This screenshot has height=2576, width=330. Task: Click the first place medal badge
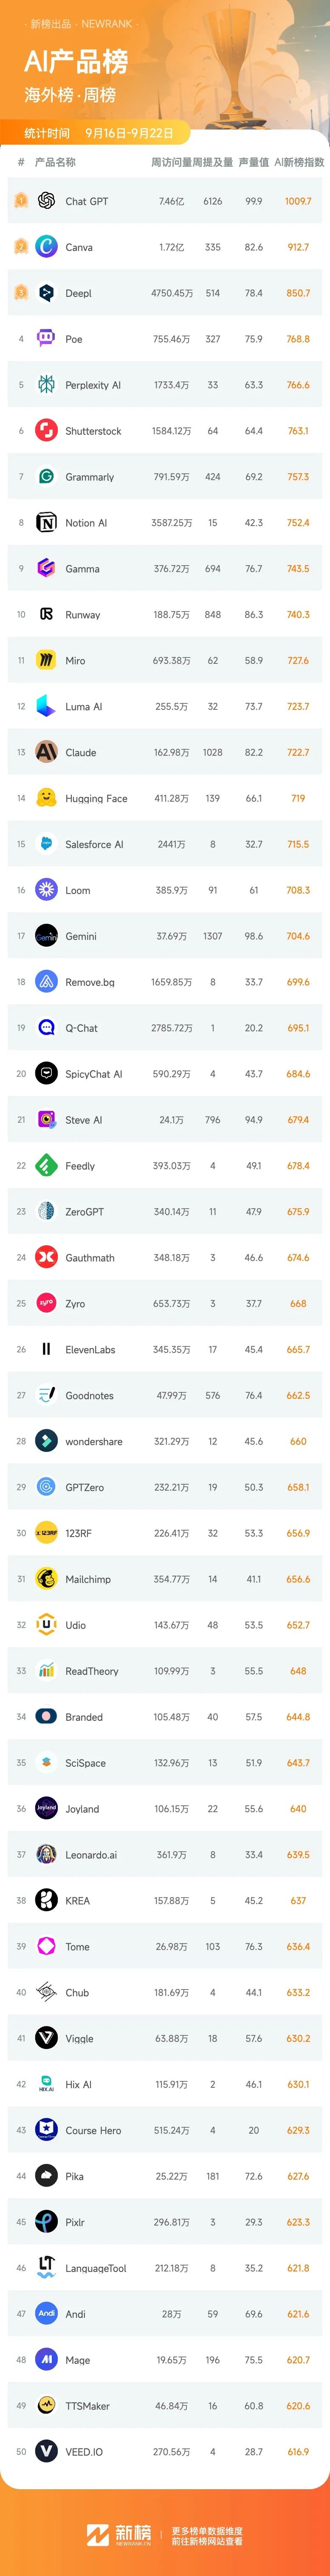point(20,201)
